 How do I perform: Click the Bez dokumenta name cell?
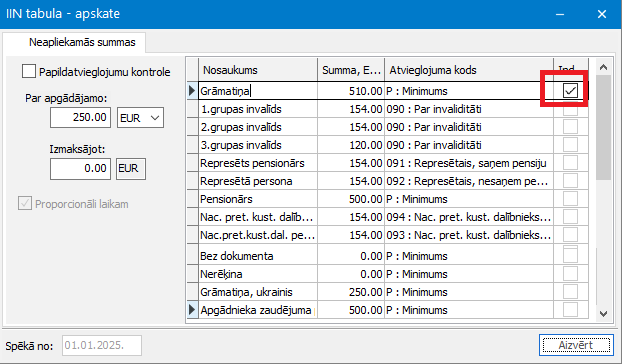[x=258, y=256]
